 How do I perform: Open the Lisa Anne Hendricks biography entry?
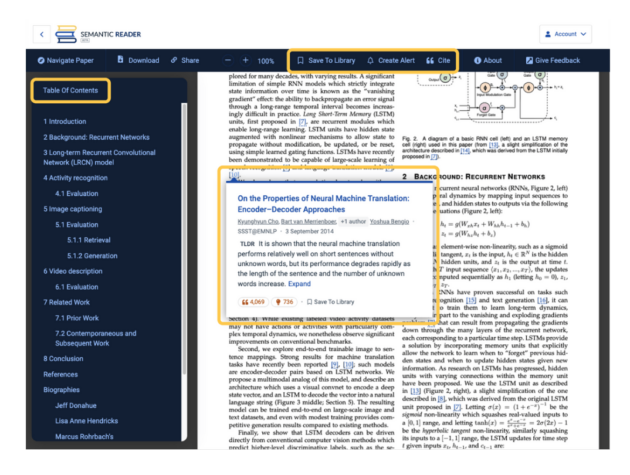[x=87, y=421]
